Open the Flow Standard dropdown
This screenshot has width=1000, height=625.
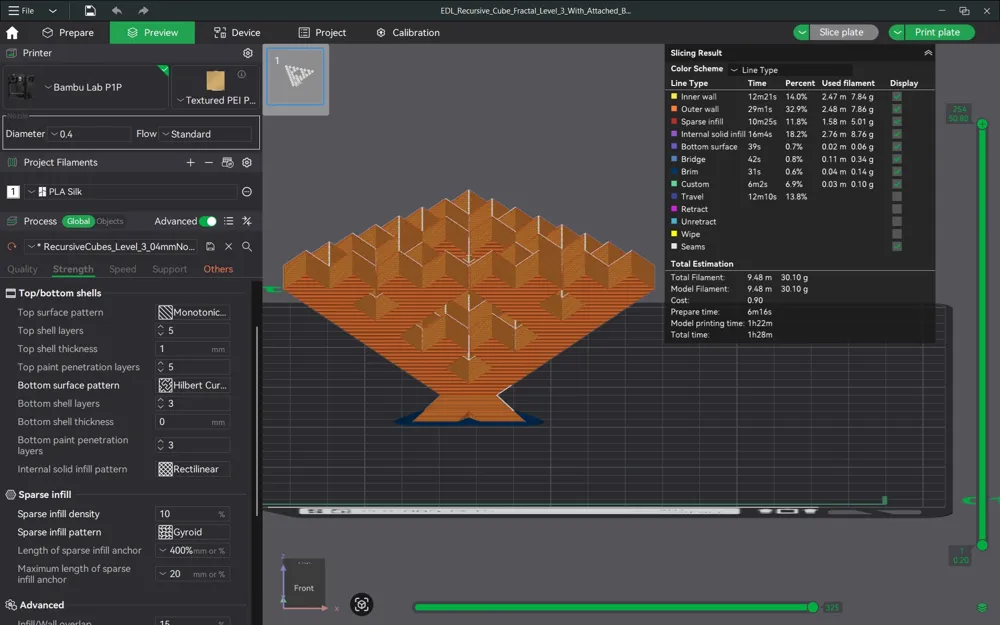[206, 134]
